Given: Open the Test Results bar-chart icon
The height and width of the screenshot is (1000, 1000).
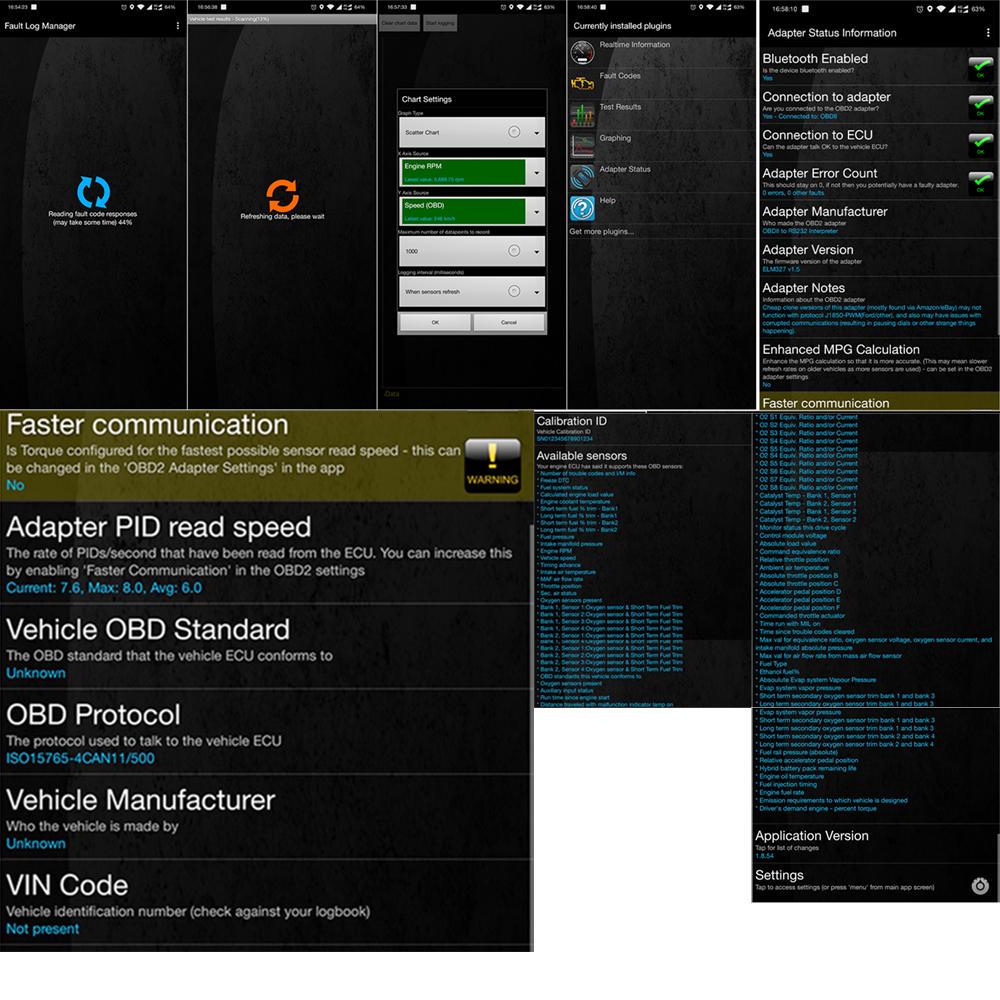Looking at the screenshot, I should (x=582, y=114).
